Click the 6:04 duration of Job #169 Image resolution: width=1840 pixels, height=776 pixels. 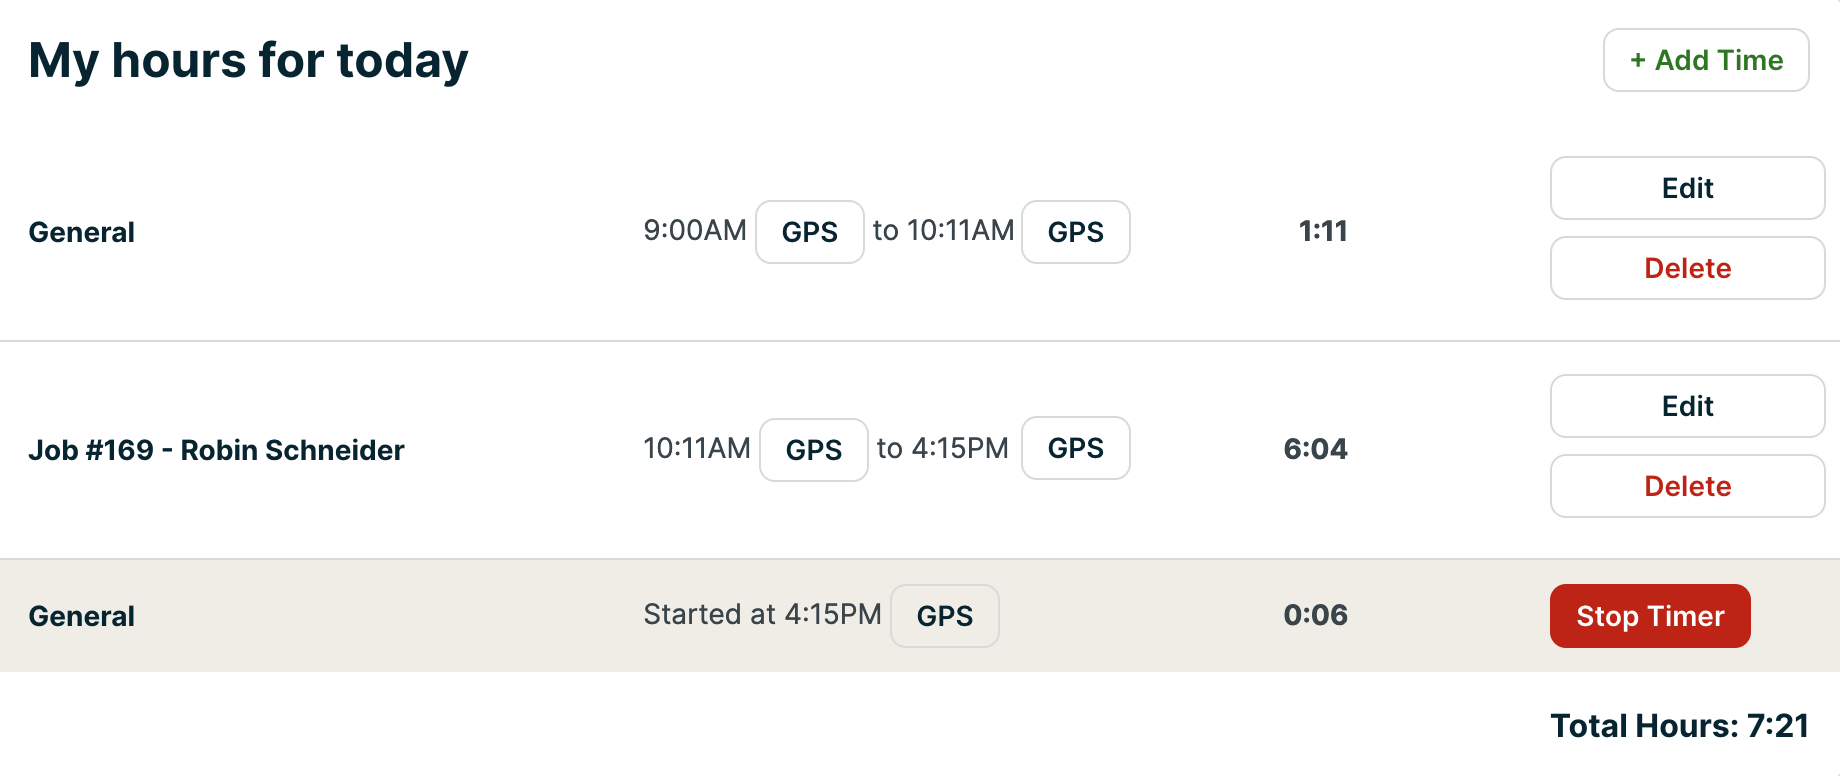(1315, 449)
